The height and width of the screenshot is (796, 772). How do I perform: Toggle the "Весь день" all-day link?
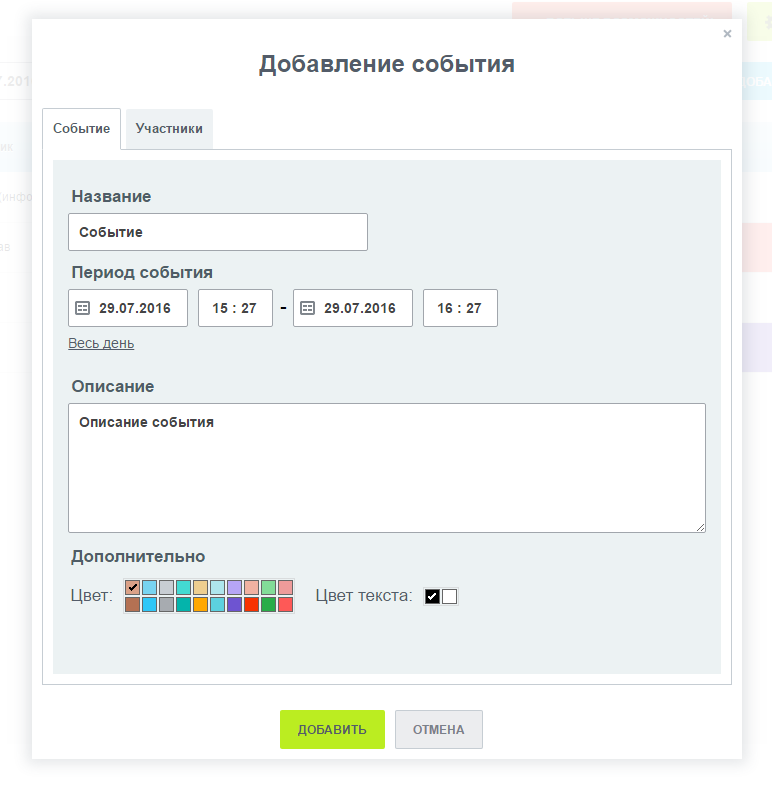point(101,343)
